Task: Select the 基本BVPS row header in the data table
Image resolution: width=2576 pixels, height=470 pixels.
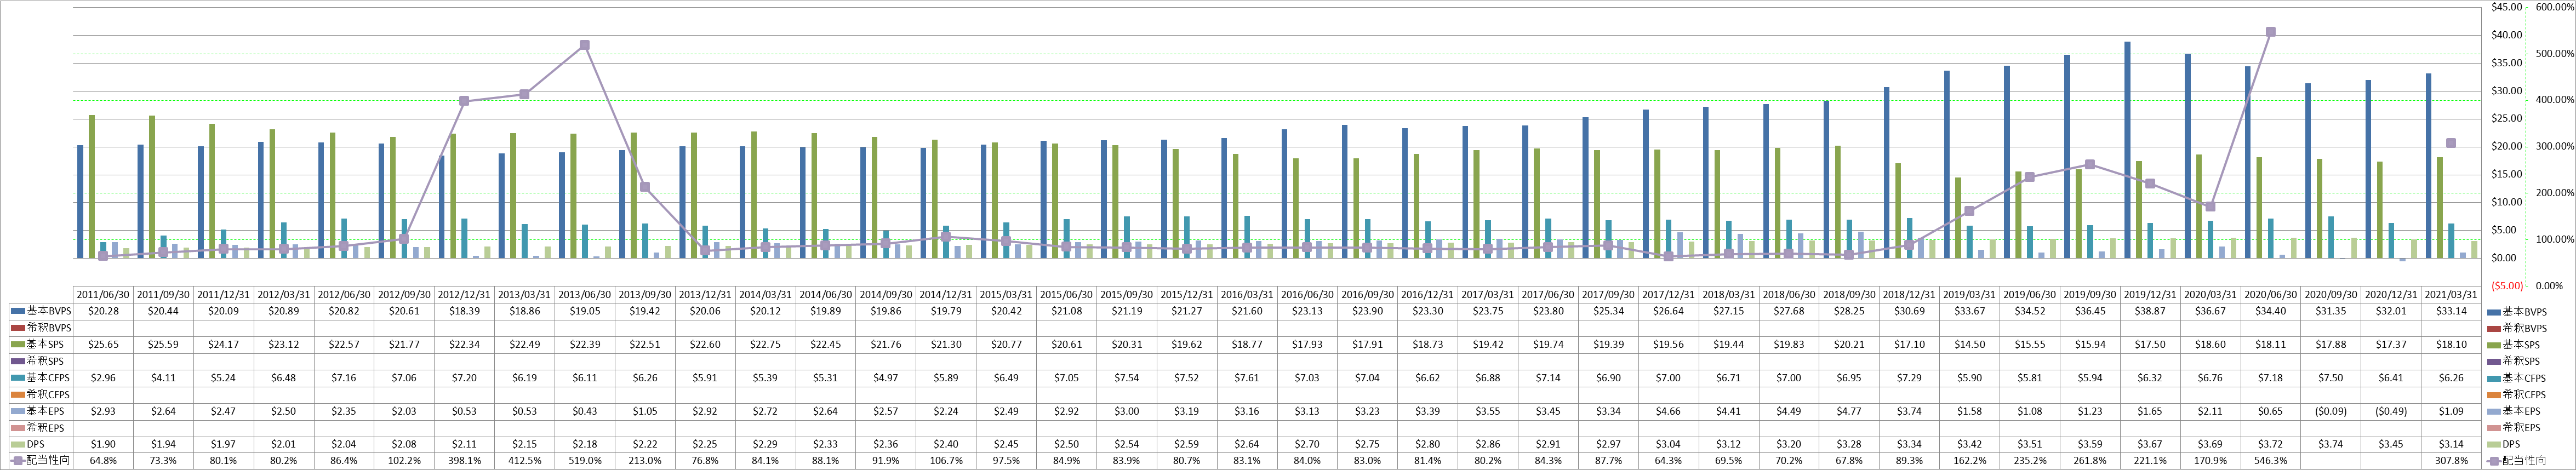Action: pyautogui.click(x=40, y=311)
